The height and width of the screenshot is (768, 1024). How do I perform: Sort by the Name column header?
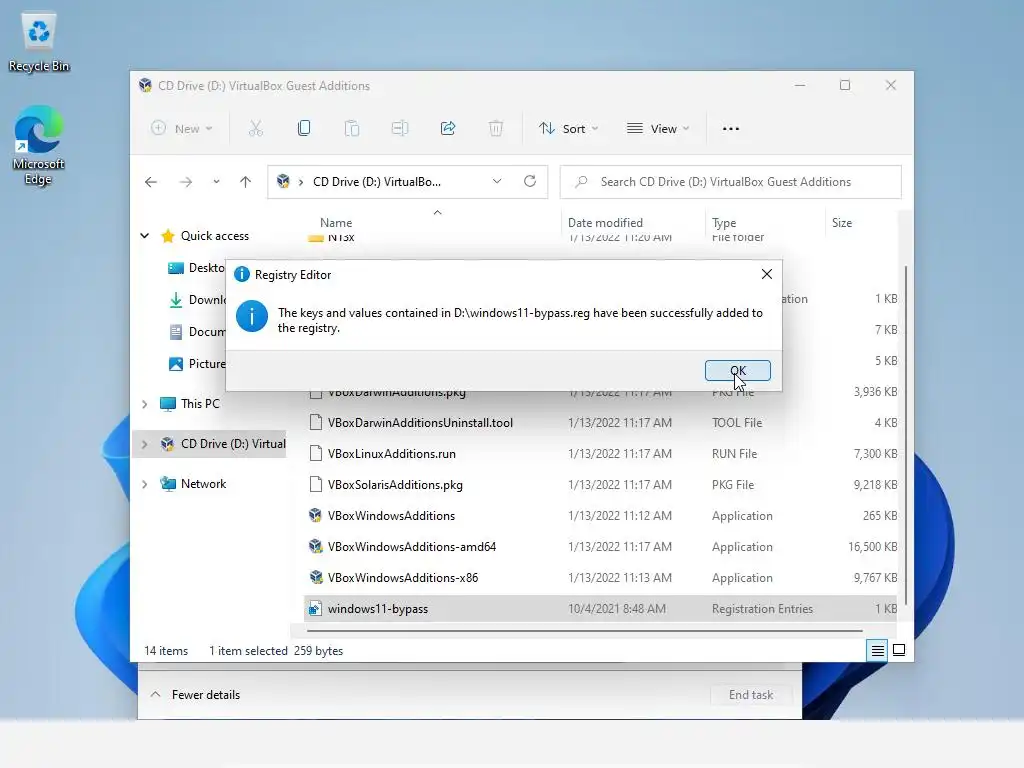point(336,223)
